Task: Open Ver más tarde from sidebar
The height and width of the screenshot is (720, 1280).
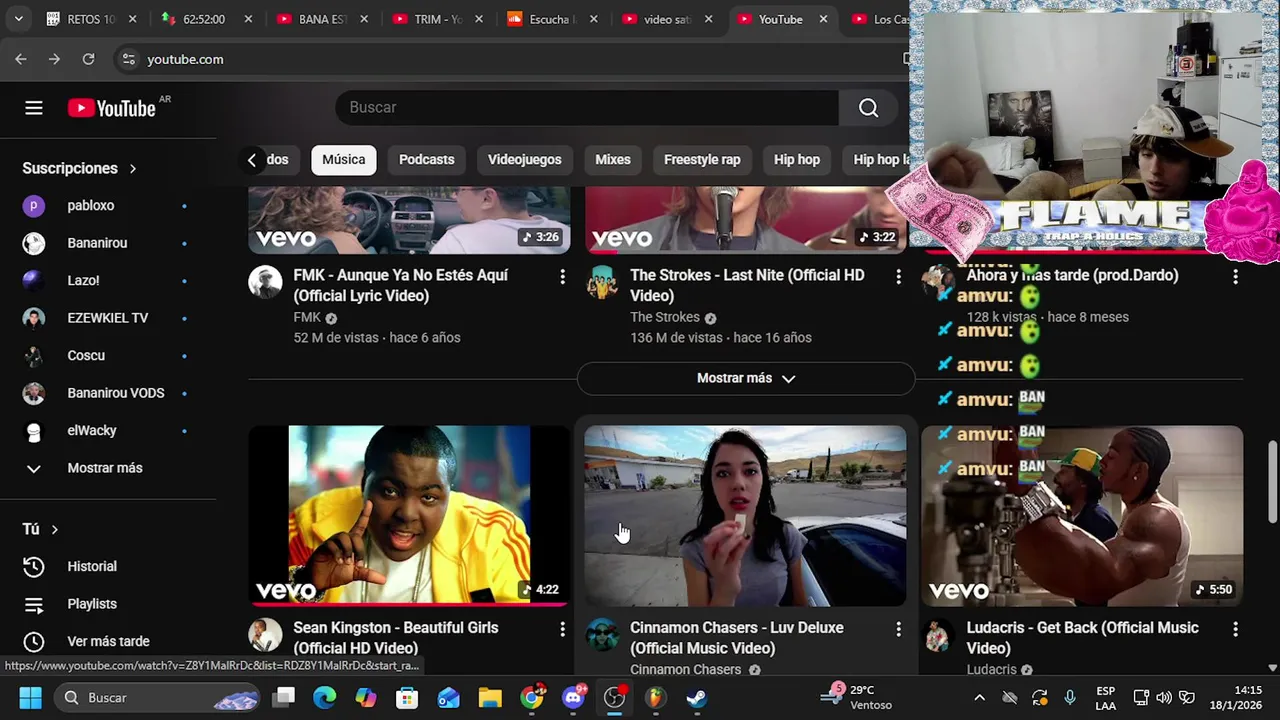Action: pyautogui.click(x=108, y=641)
